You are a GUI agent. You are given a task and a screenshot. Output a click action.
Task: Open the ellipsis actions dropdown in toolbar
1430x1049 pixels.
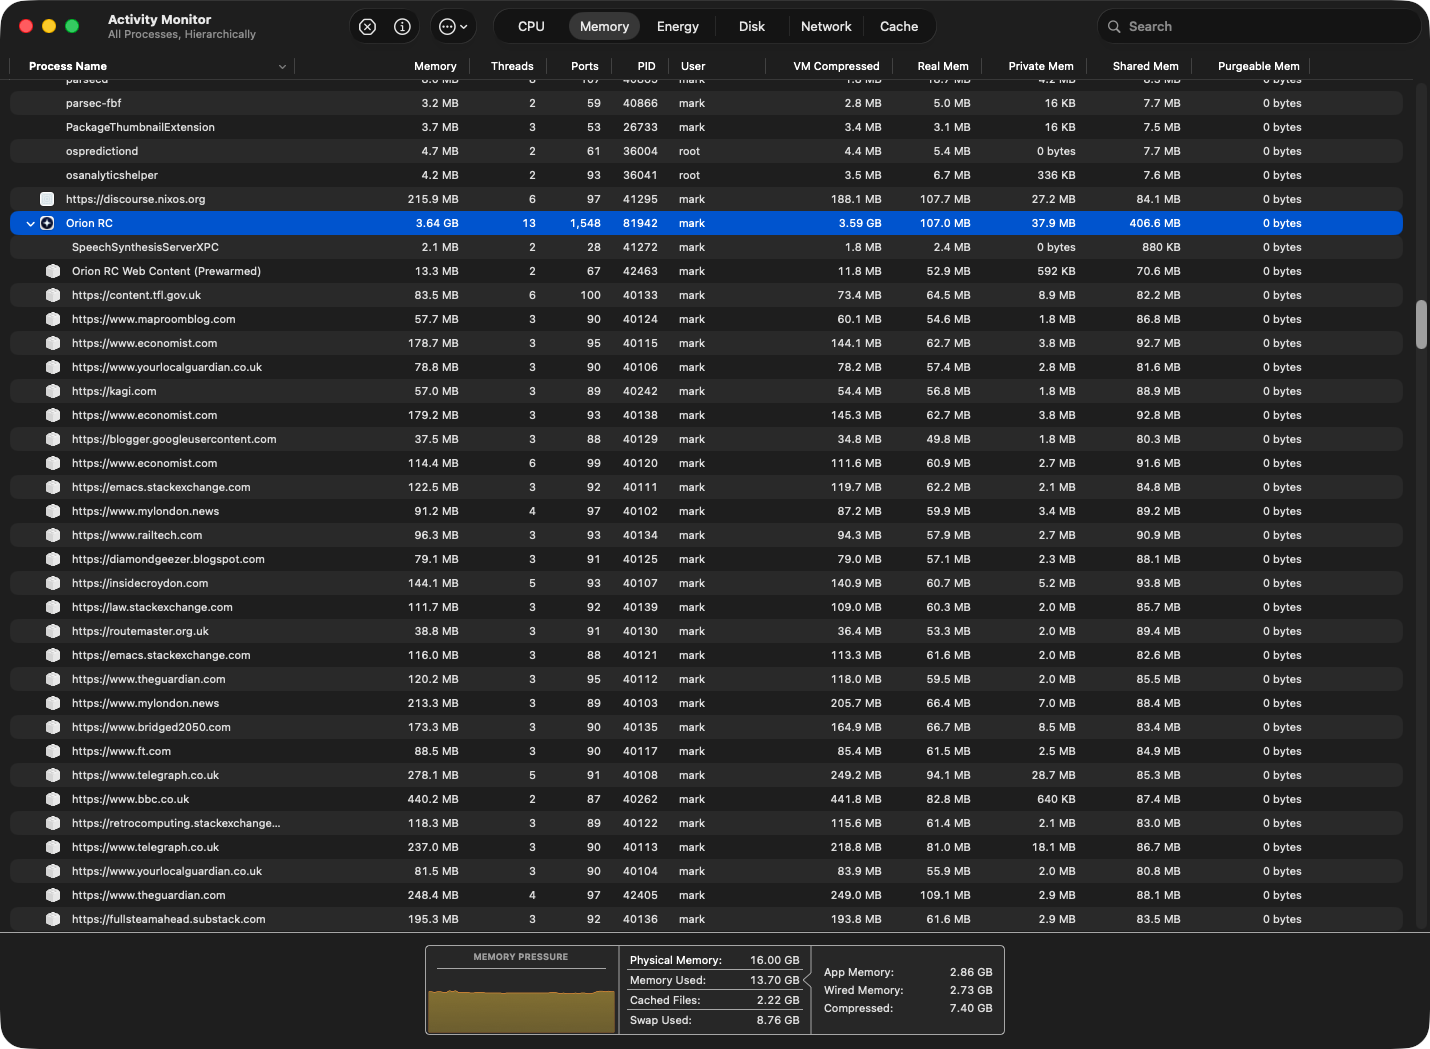coord(453,27)
